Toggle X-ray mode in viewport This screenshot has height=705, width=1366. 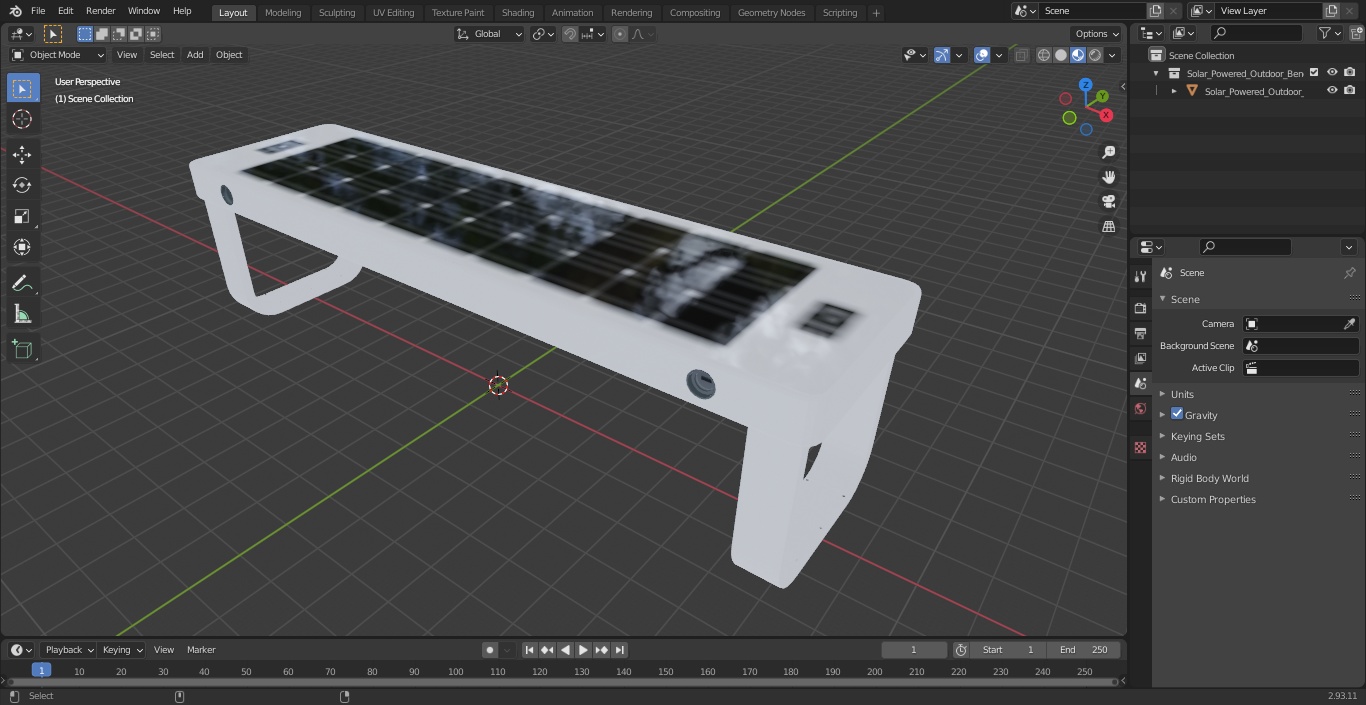1021,55
